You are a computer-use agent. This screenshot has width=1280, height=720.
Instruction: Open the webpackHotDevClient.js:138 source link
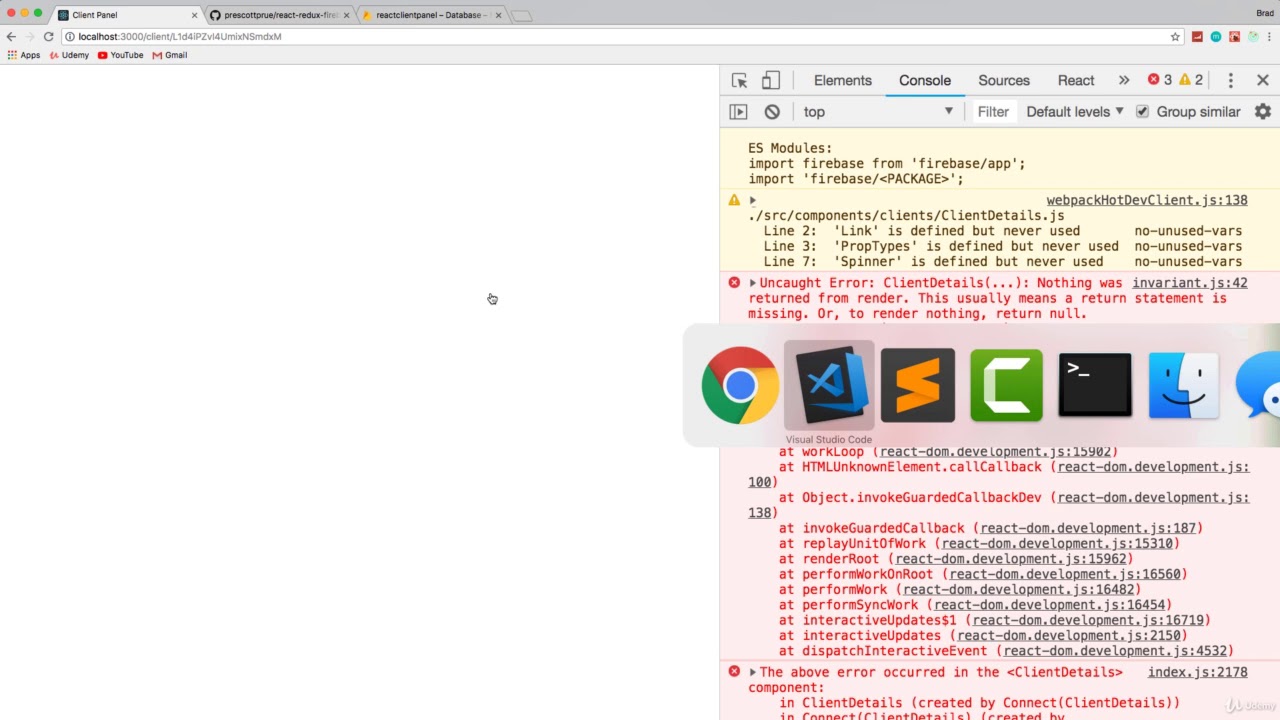tap(1147, 200)
